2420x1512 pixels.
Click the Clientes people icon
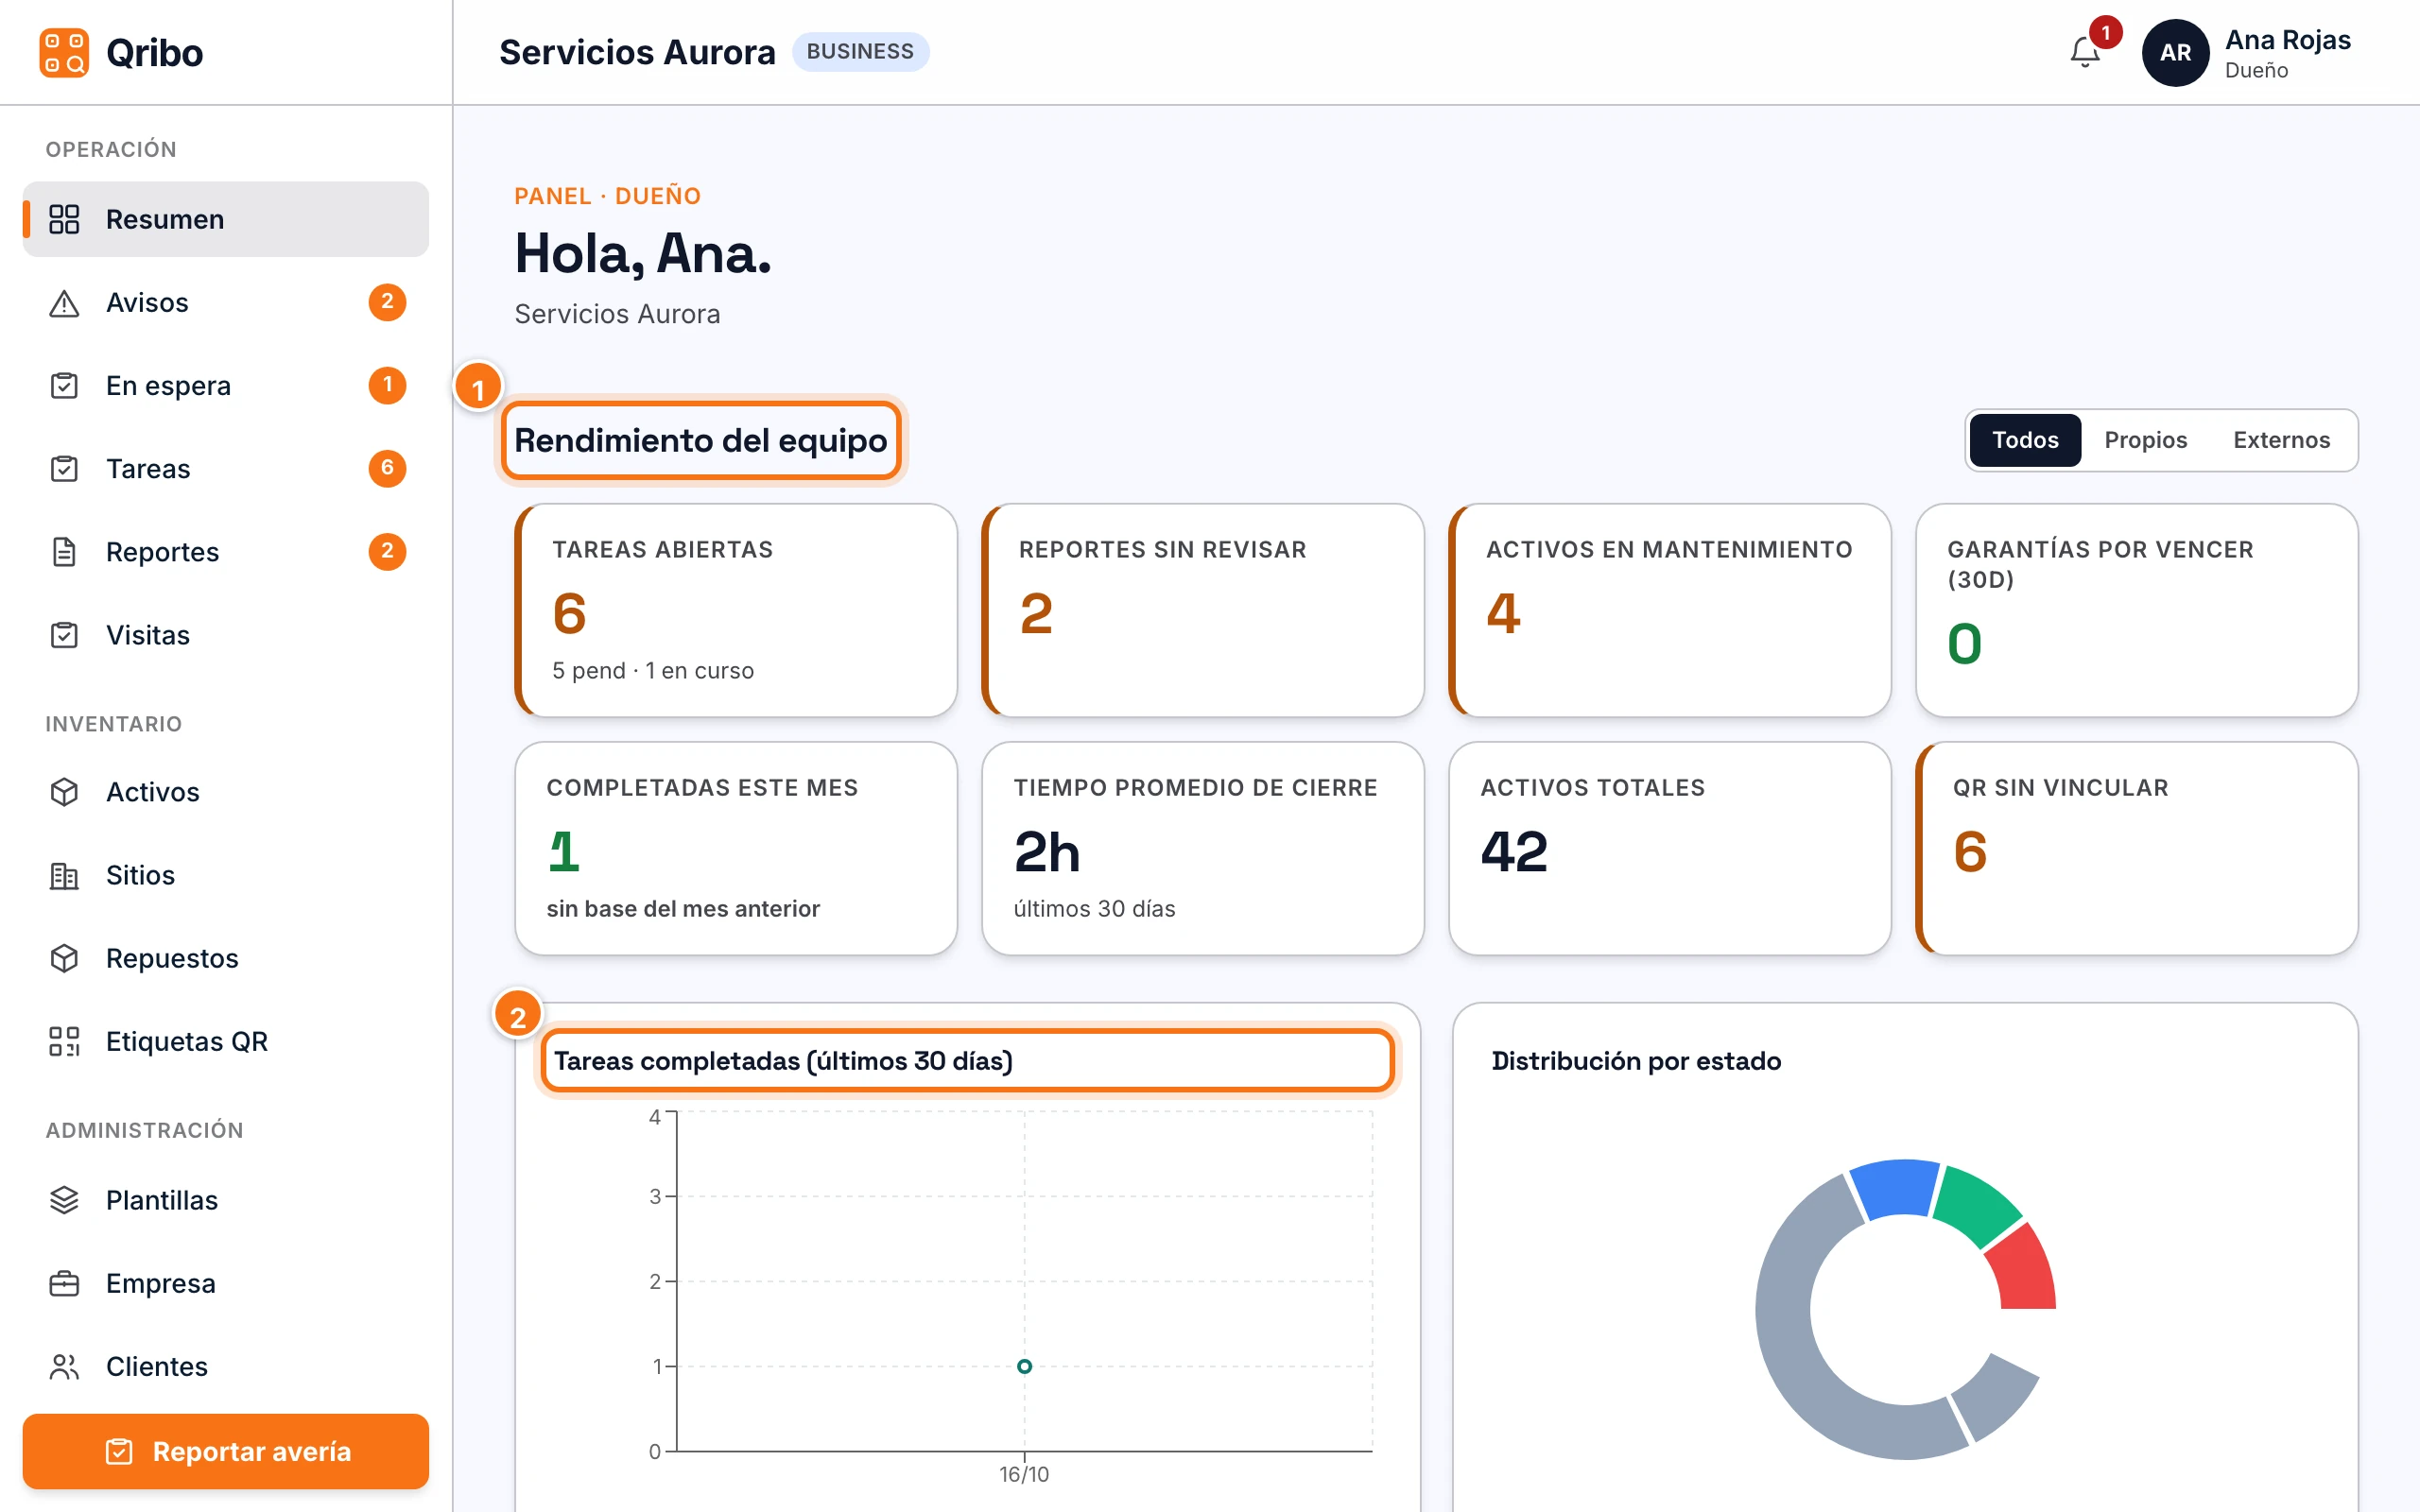tap(64, 1366)
